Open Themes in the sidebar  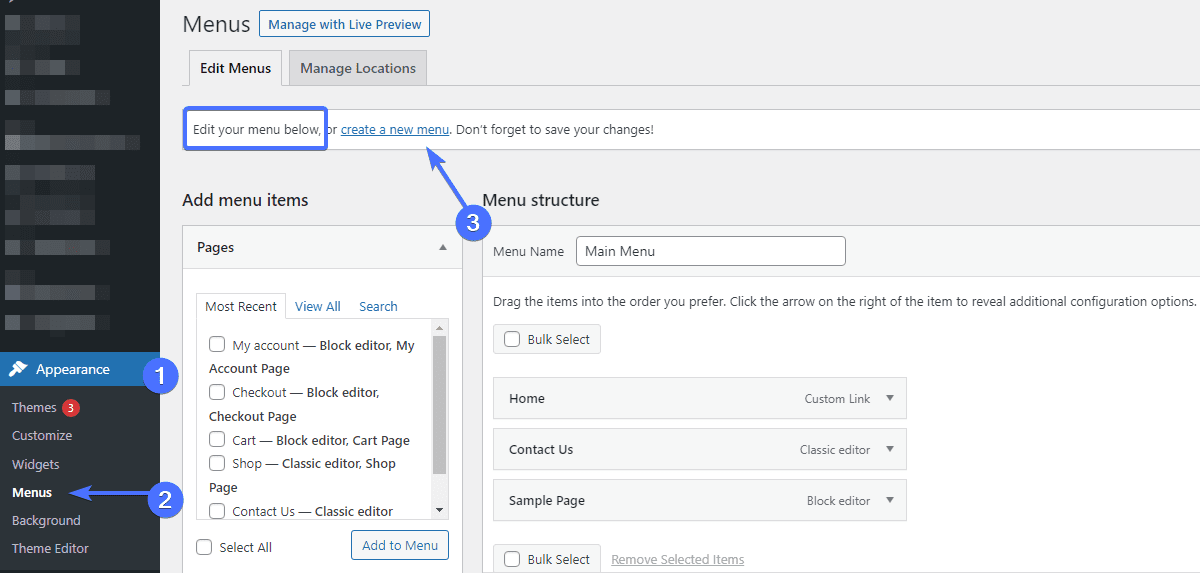pyautogui.click(x=34, y=407)
